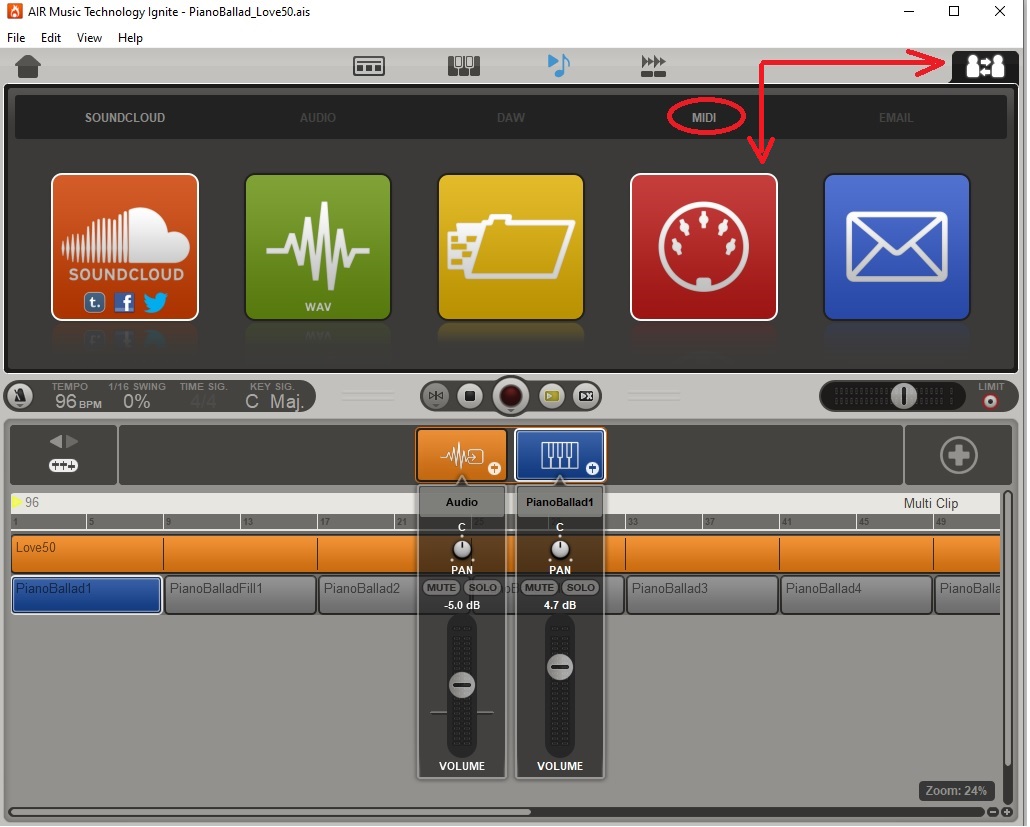Toggle the metronome icon
Image resolution: width=1030 pixels, height=827 pixels.
click(20, 396)
